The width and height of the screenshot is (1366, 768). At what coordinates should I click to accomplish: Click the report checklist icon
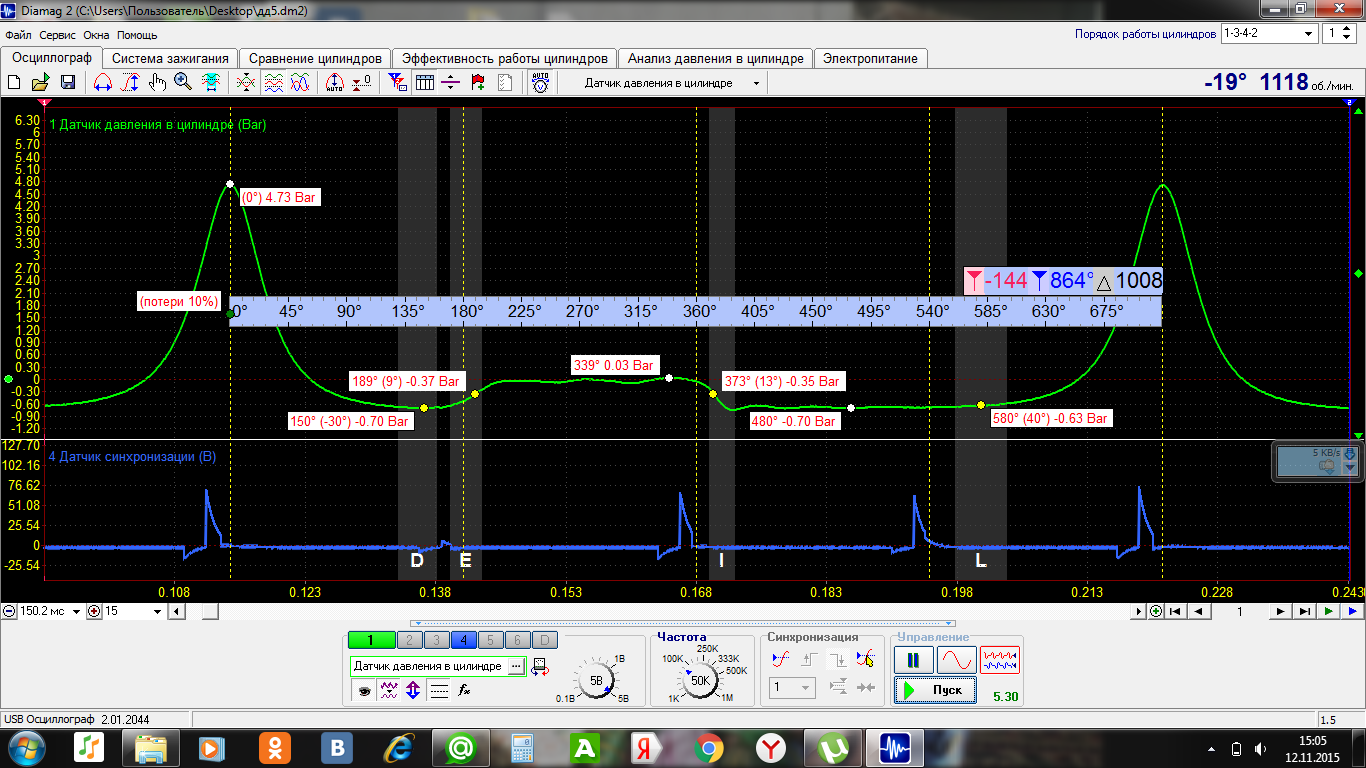coord(505,83)
